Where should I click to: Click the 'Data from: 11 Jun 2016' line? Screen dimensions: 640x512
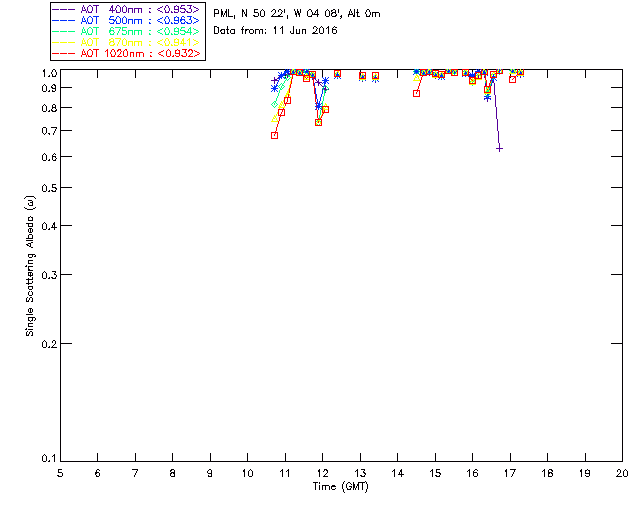click(275, 31)
